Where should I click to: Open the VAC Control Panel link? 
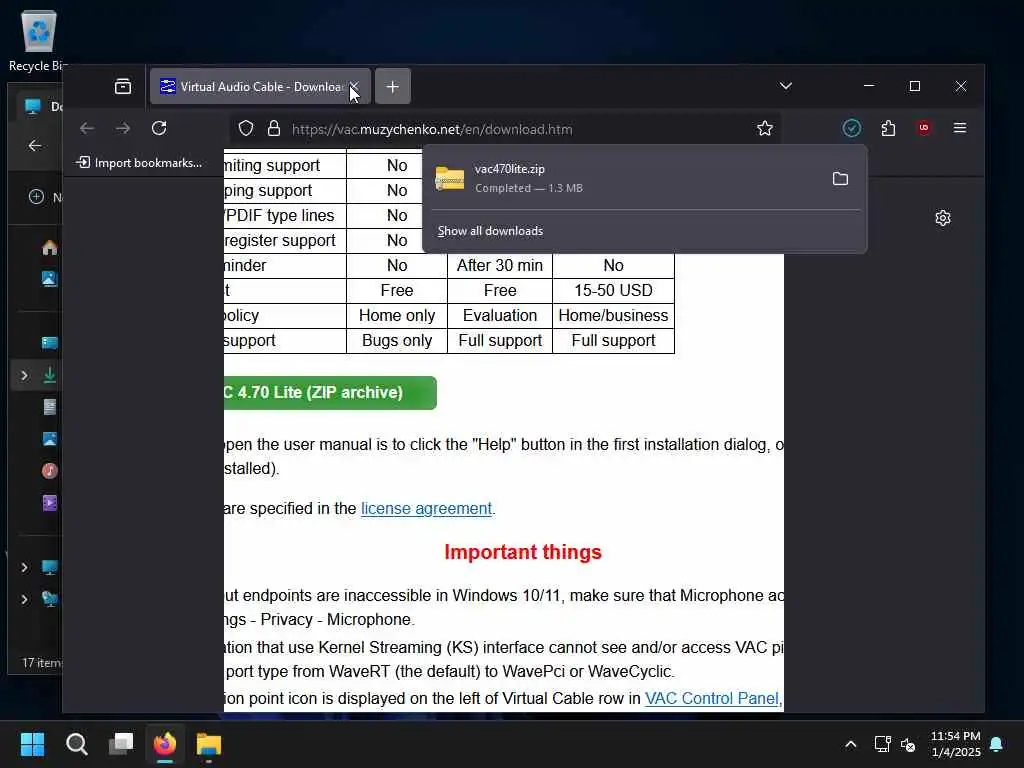pyautogui.click(x=712, y=698)
